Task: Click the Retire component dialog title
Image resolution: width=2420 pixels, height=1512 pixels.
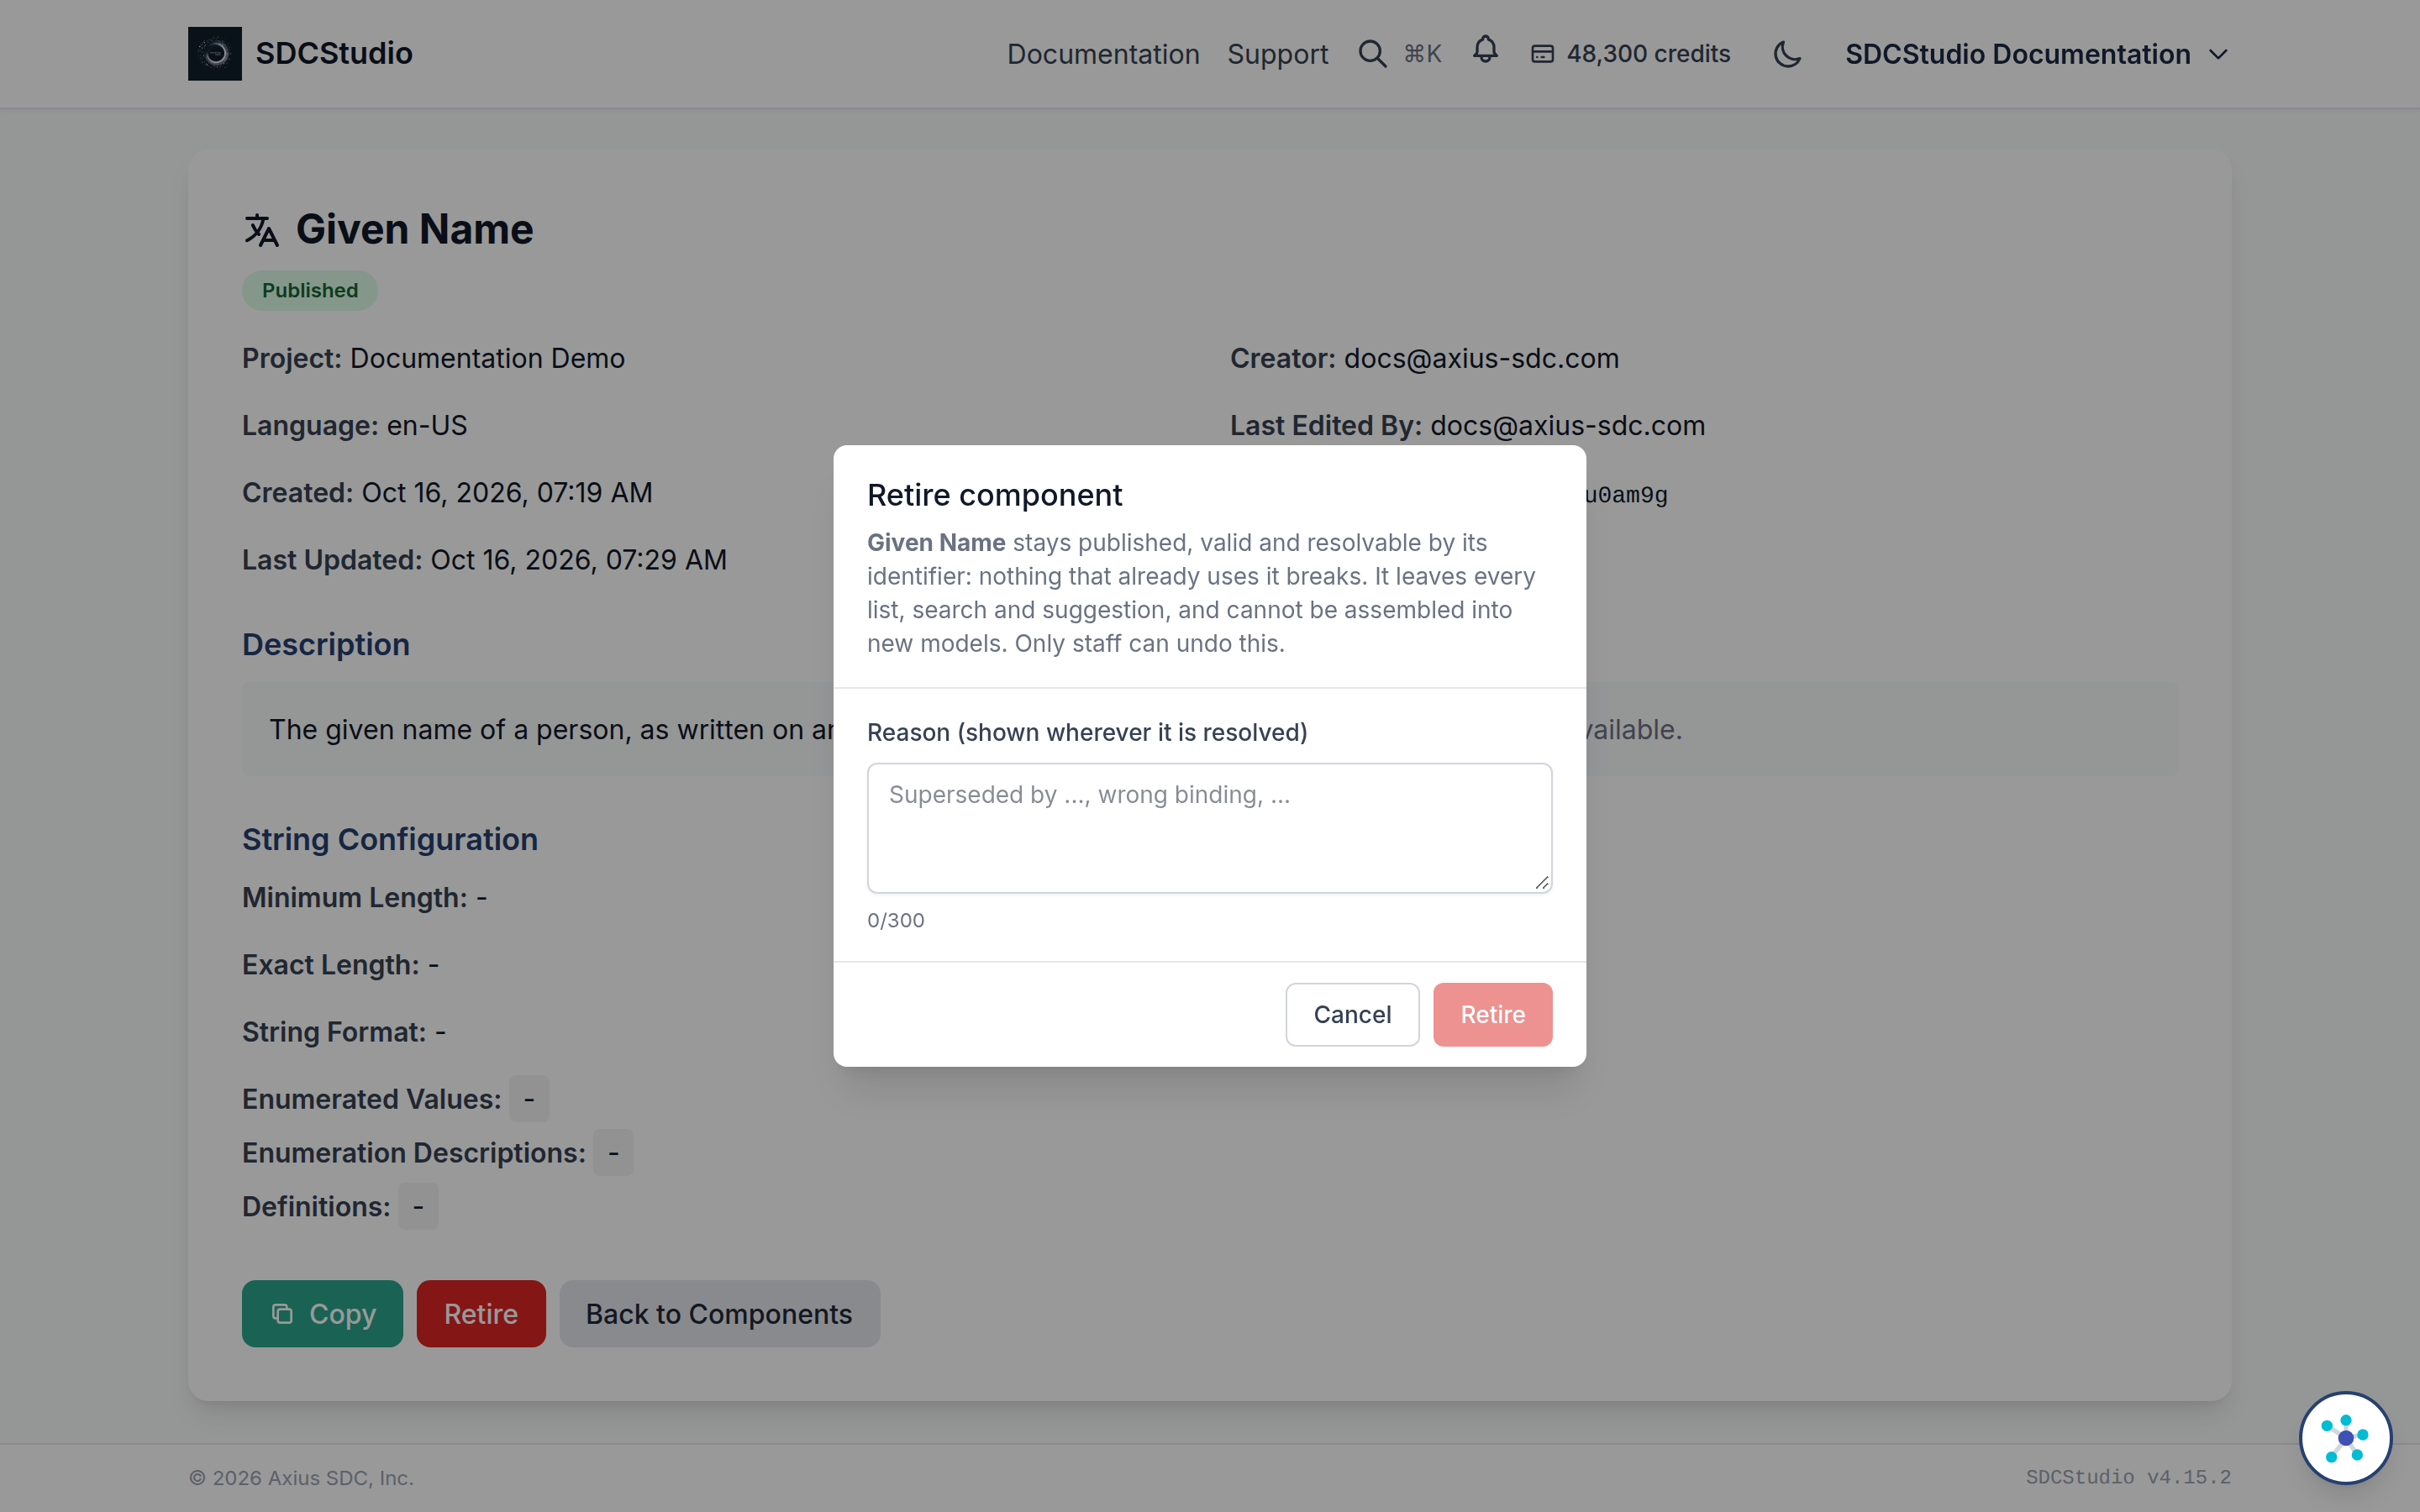Action: pyautogui.click(x=994, y=495)
